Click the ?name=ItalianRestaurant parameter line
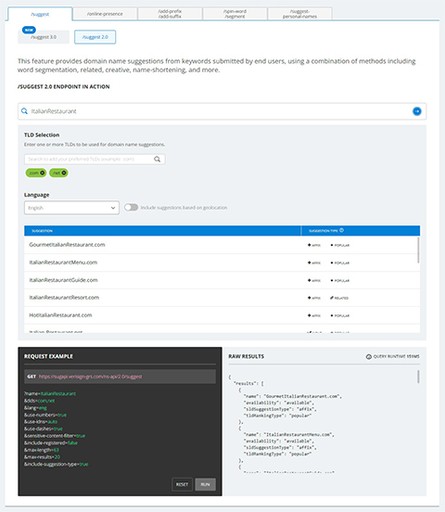 click(x=50, y=394)
